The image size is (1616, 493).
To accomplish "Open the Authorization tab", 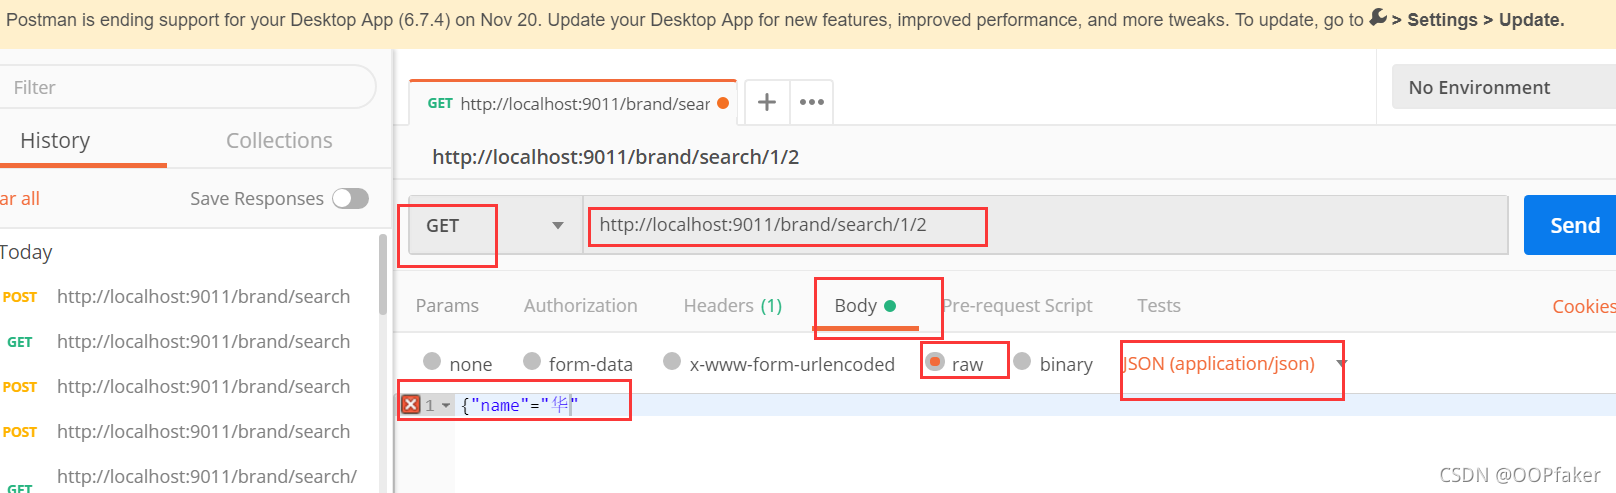I will point(580,305).
